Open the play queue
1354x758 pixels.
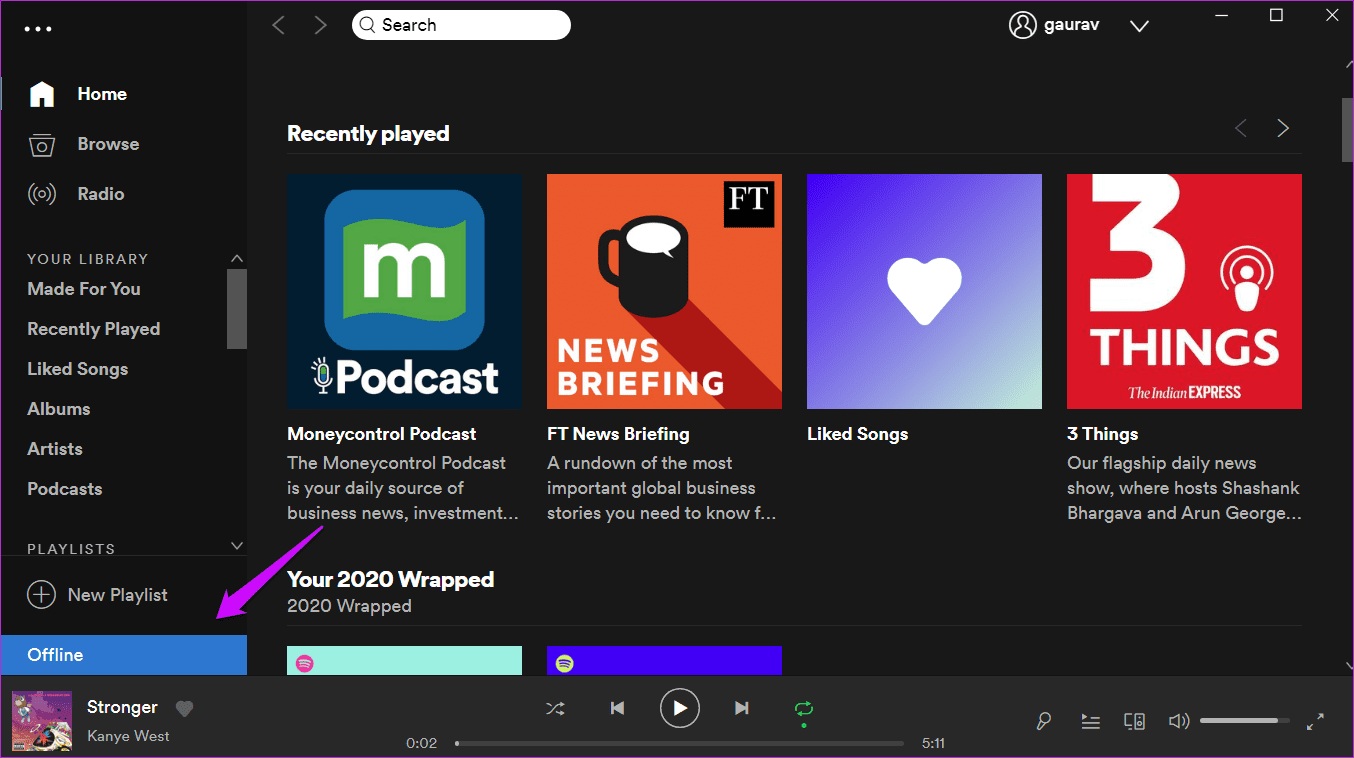tap(1090, 721)
